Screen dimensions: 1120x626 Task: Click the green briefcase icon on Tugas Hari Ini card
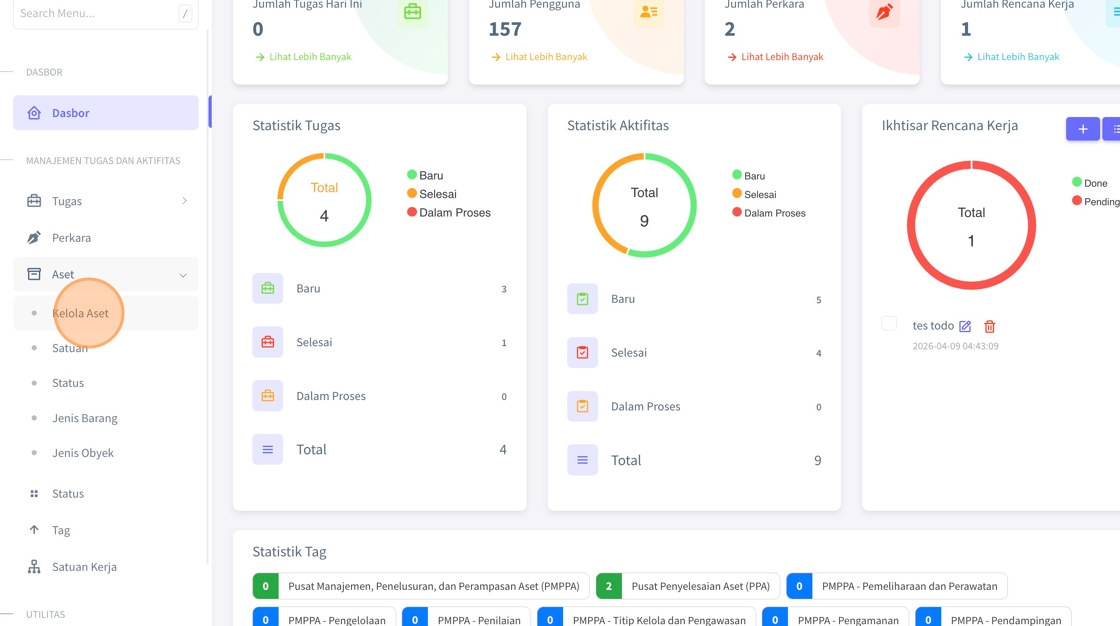(x=413, y=12)
